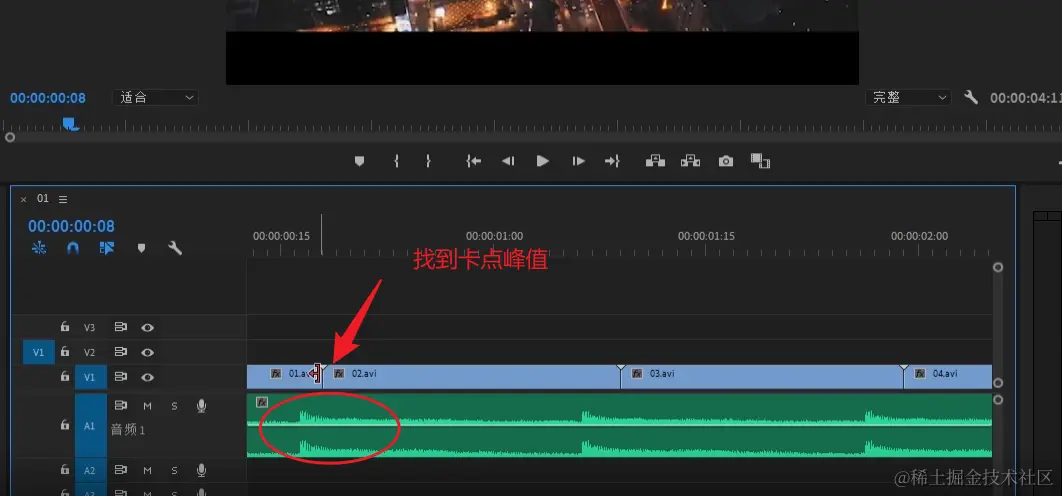Enable A2 voice-over record microphone

pos(201,470)
